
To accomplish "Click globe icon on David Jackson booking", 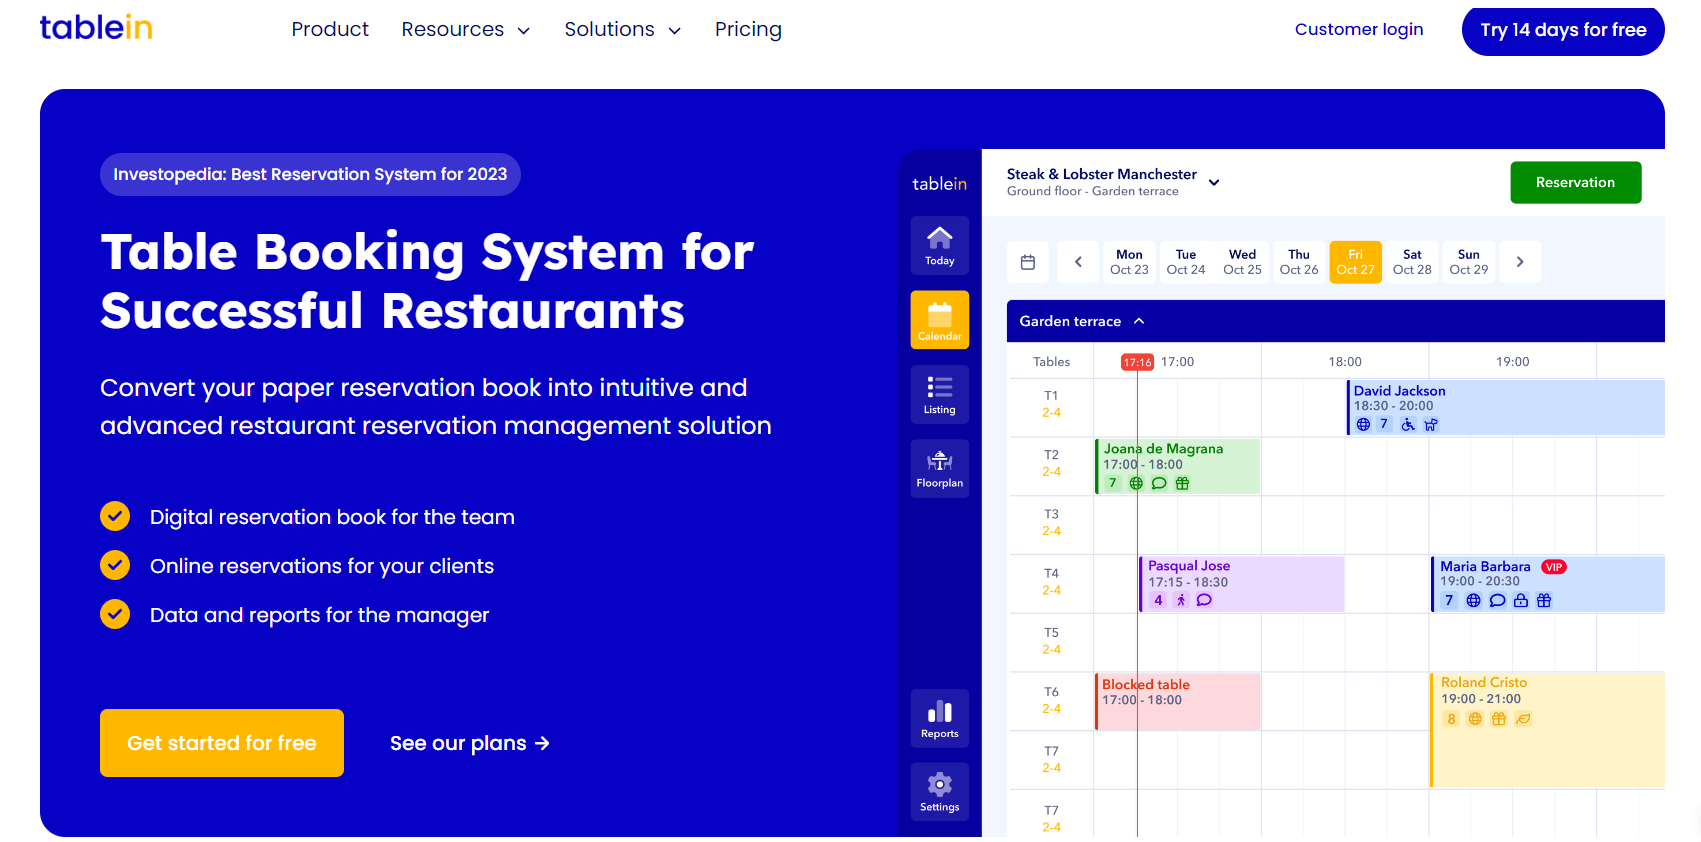I will 1363,424.
